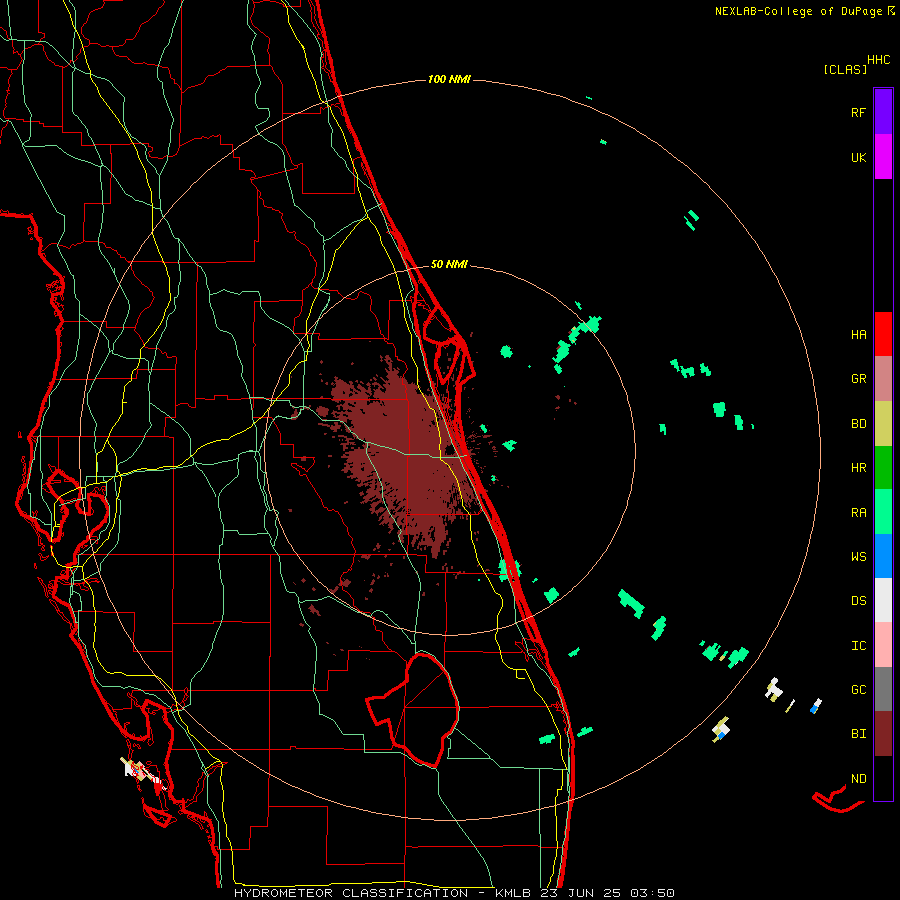Click the RF purple legend swatch

(883, 112)
